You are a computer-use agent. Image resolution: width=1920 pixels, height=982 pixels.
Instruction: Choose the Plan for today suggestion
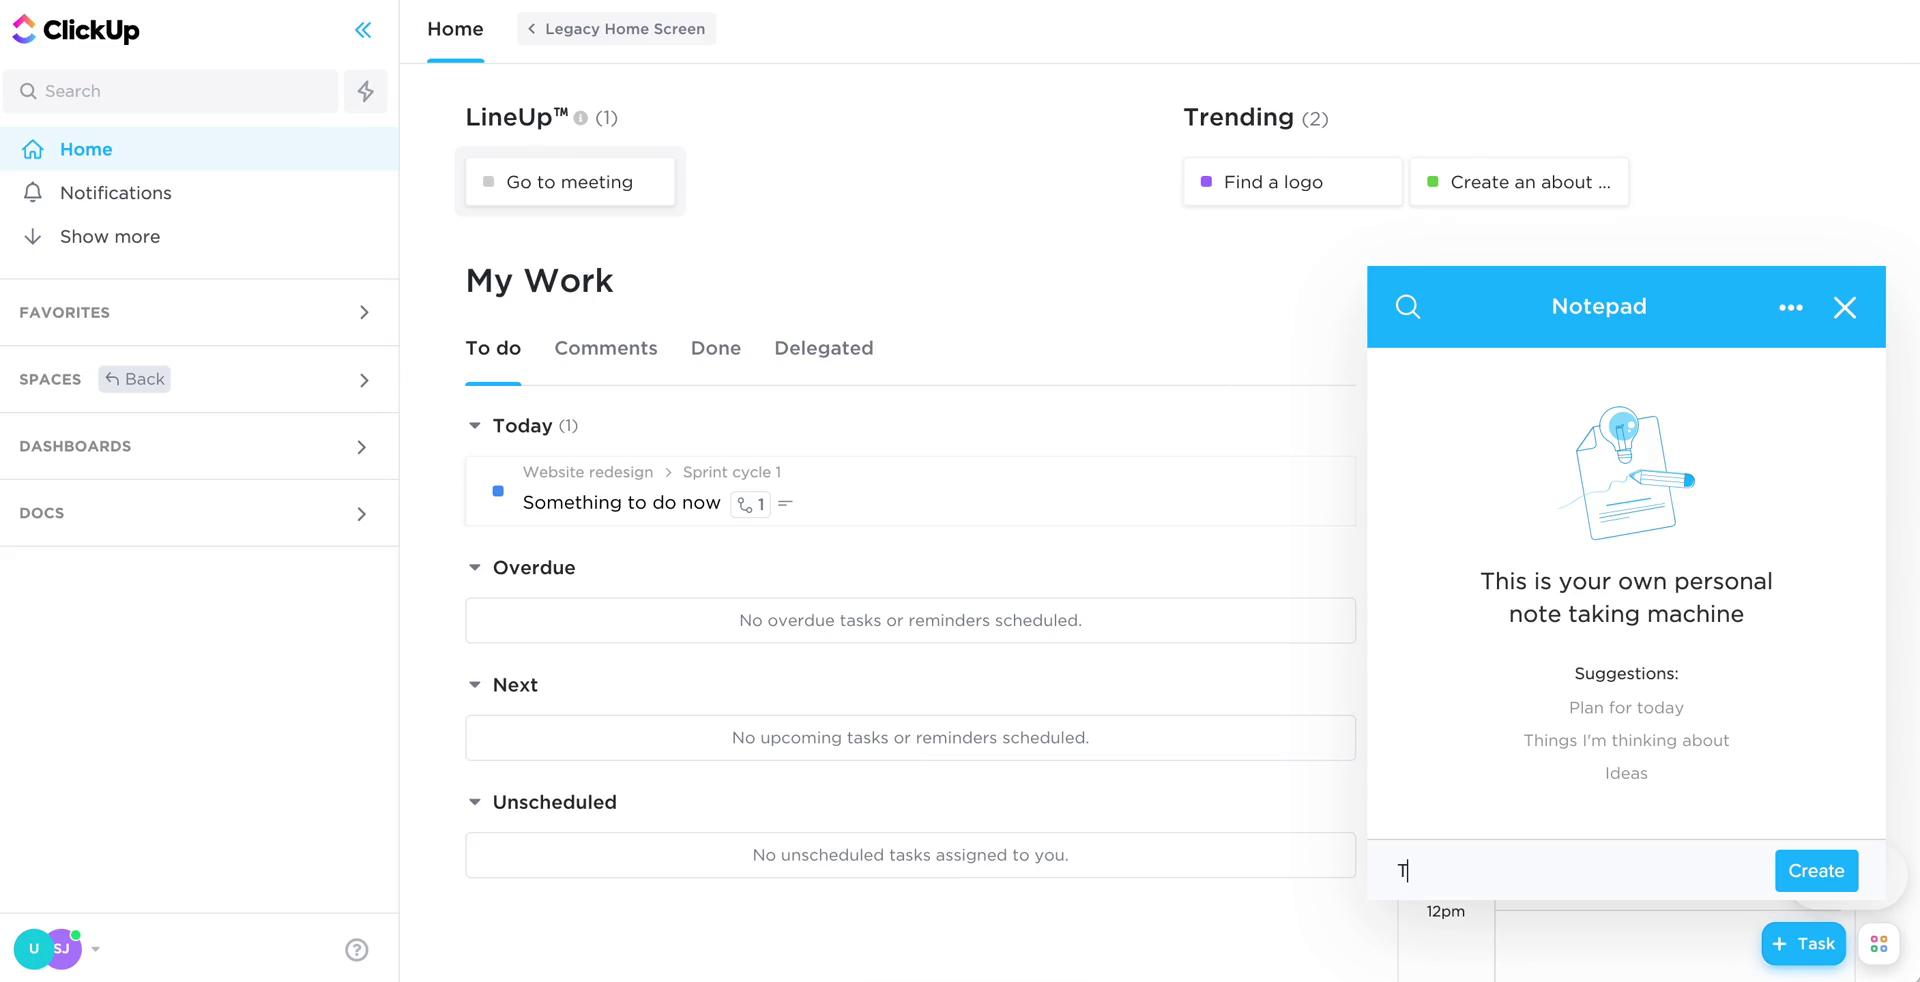pos(1626,708)
